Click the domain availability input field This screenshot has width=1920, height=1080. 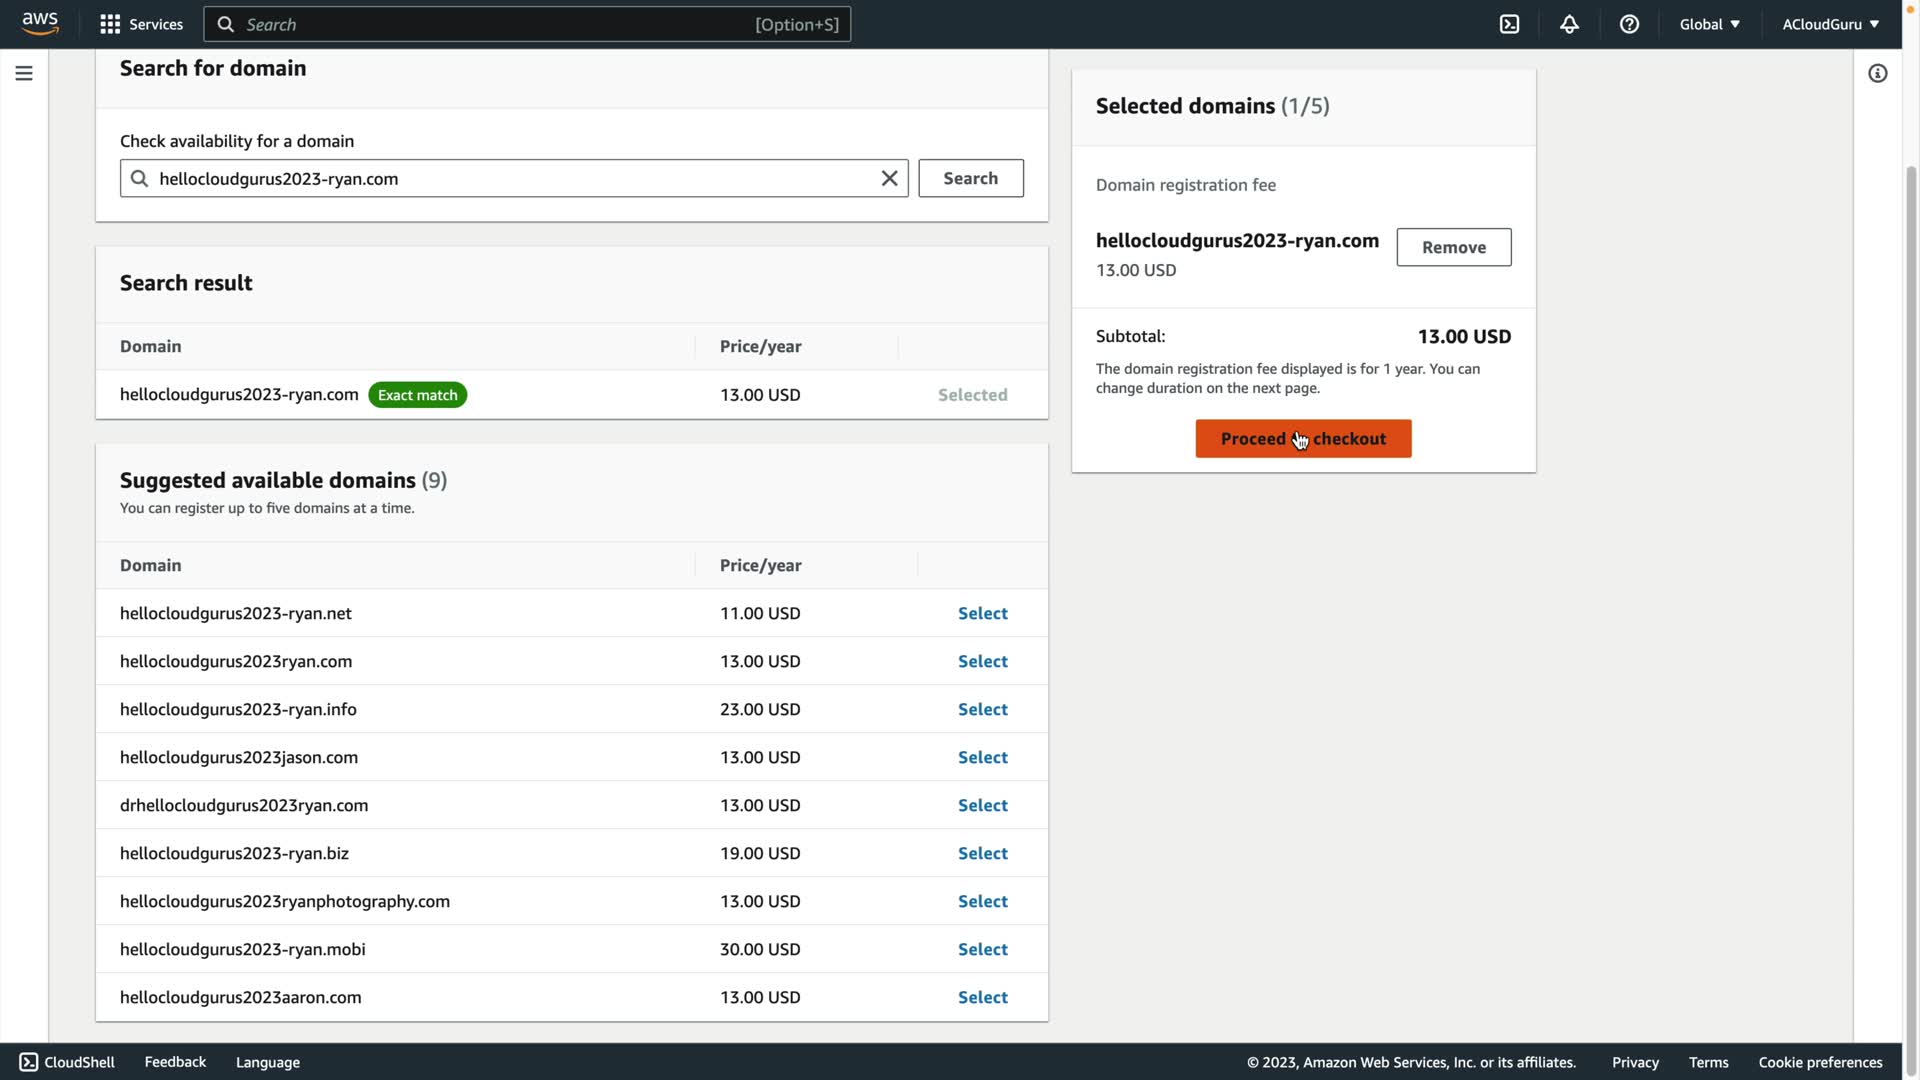[x=510, y=178]
